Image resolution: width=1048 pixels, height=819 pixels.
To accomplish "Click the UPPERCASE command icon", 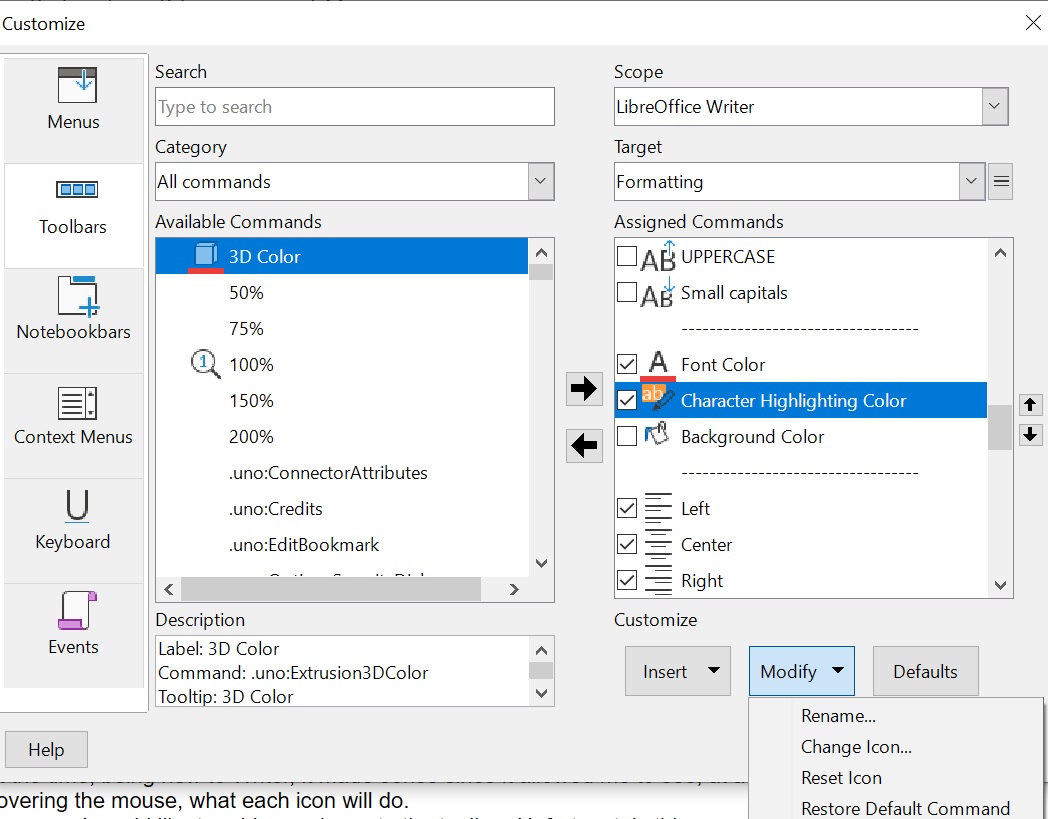I will pyautogui.click(x=658, y=256).
